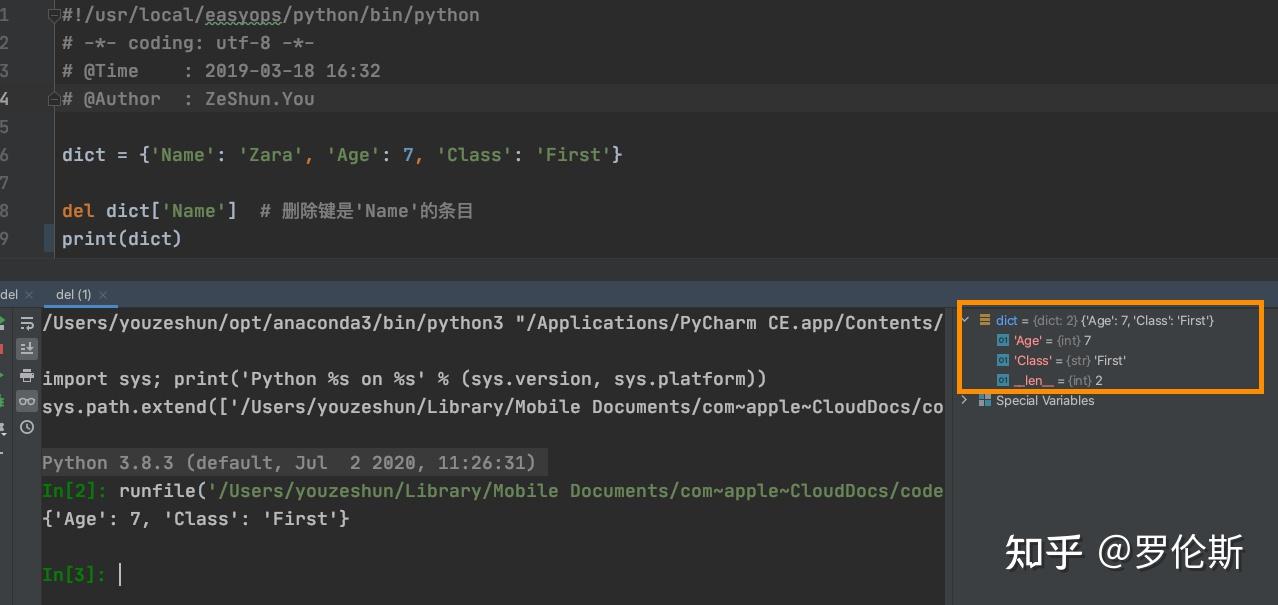Click the 'coding: utf-8' comment line
The image size is (1278, 605).
coord(188,43)
